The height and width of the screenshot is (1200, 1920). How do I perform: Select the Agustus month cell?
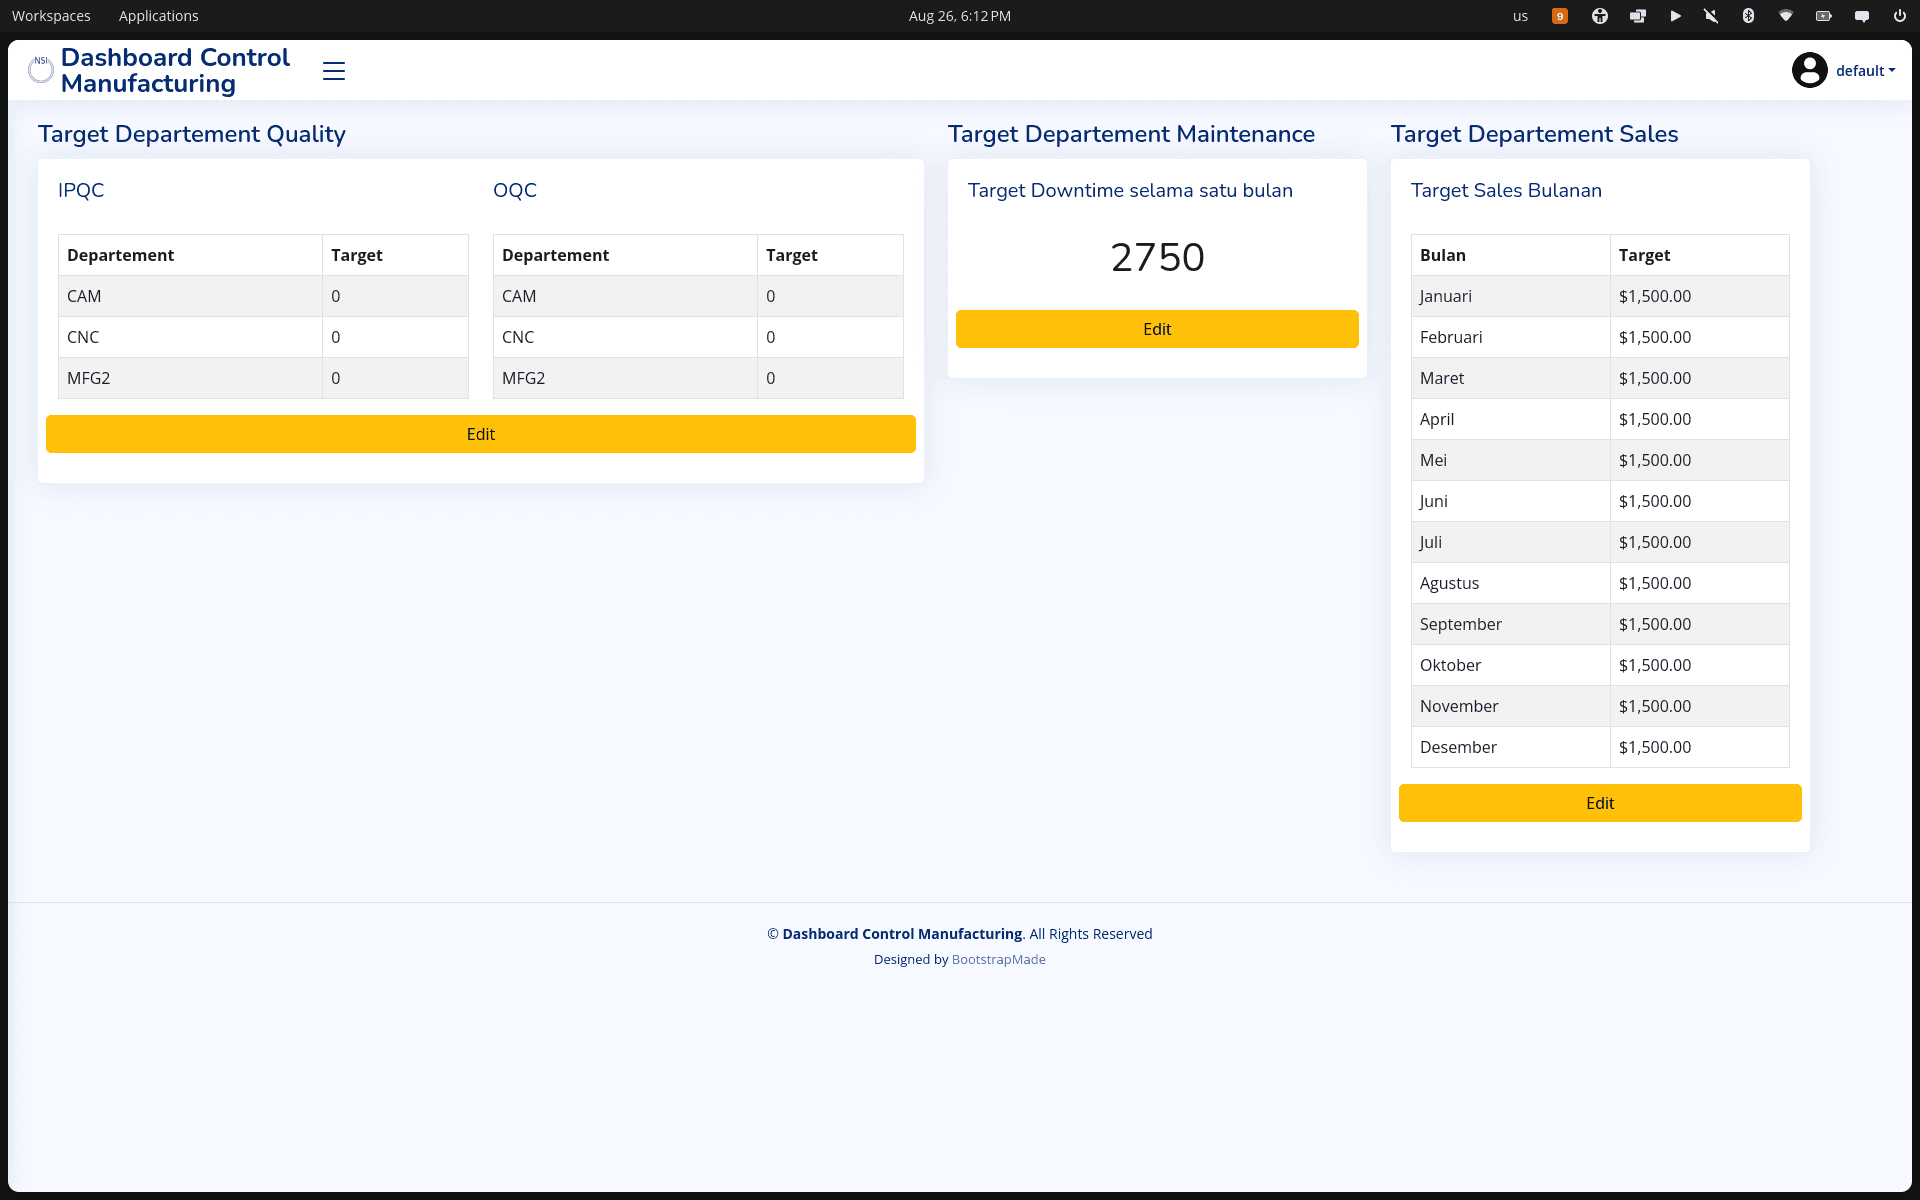pyautogui.click(x=1510, y=583)
